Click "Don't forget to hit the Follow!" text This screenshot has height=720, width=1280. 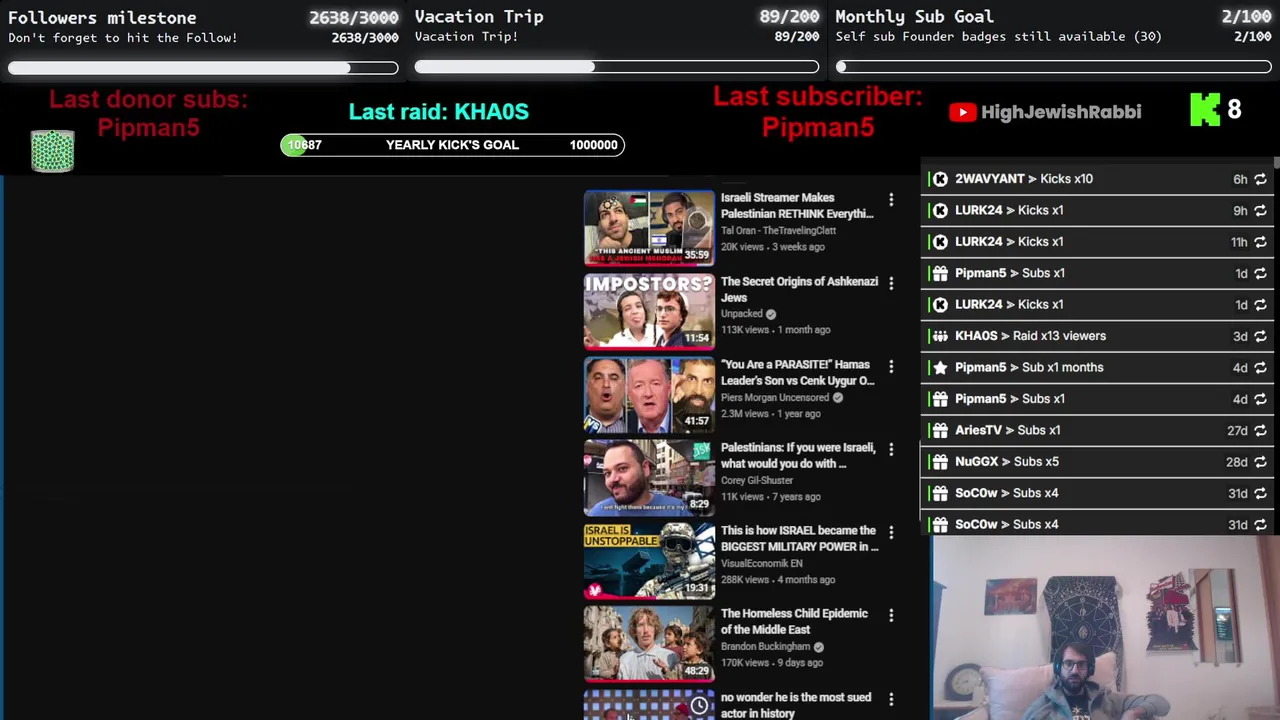tap(123, 38)
